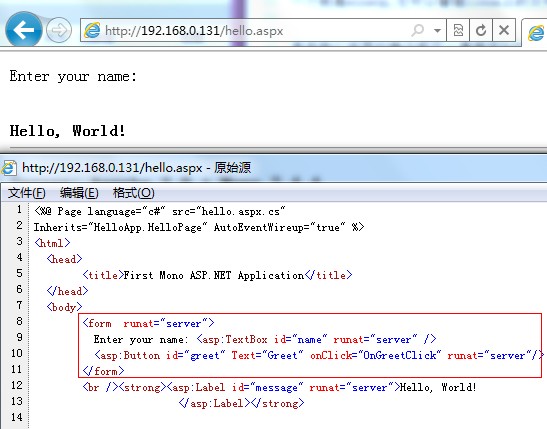Screen dimensions: 547x429
Task: Refresh the hello.aspx page
Action: pyautogui.click(x=481, y=30)
